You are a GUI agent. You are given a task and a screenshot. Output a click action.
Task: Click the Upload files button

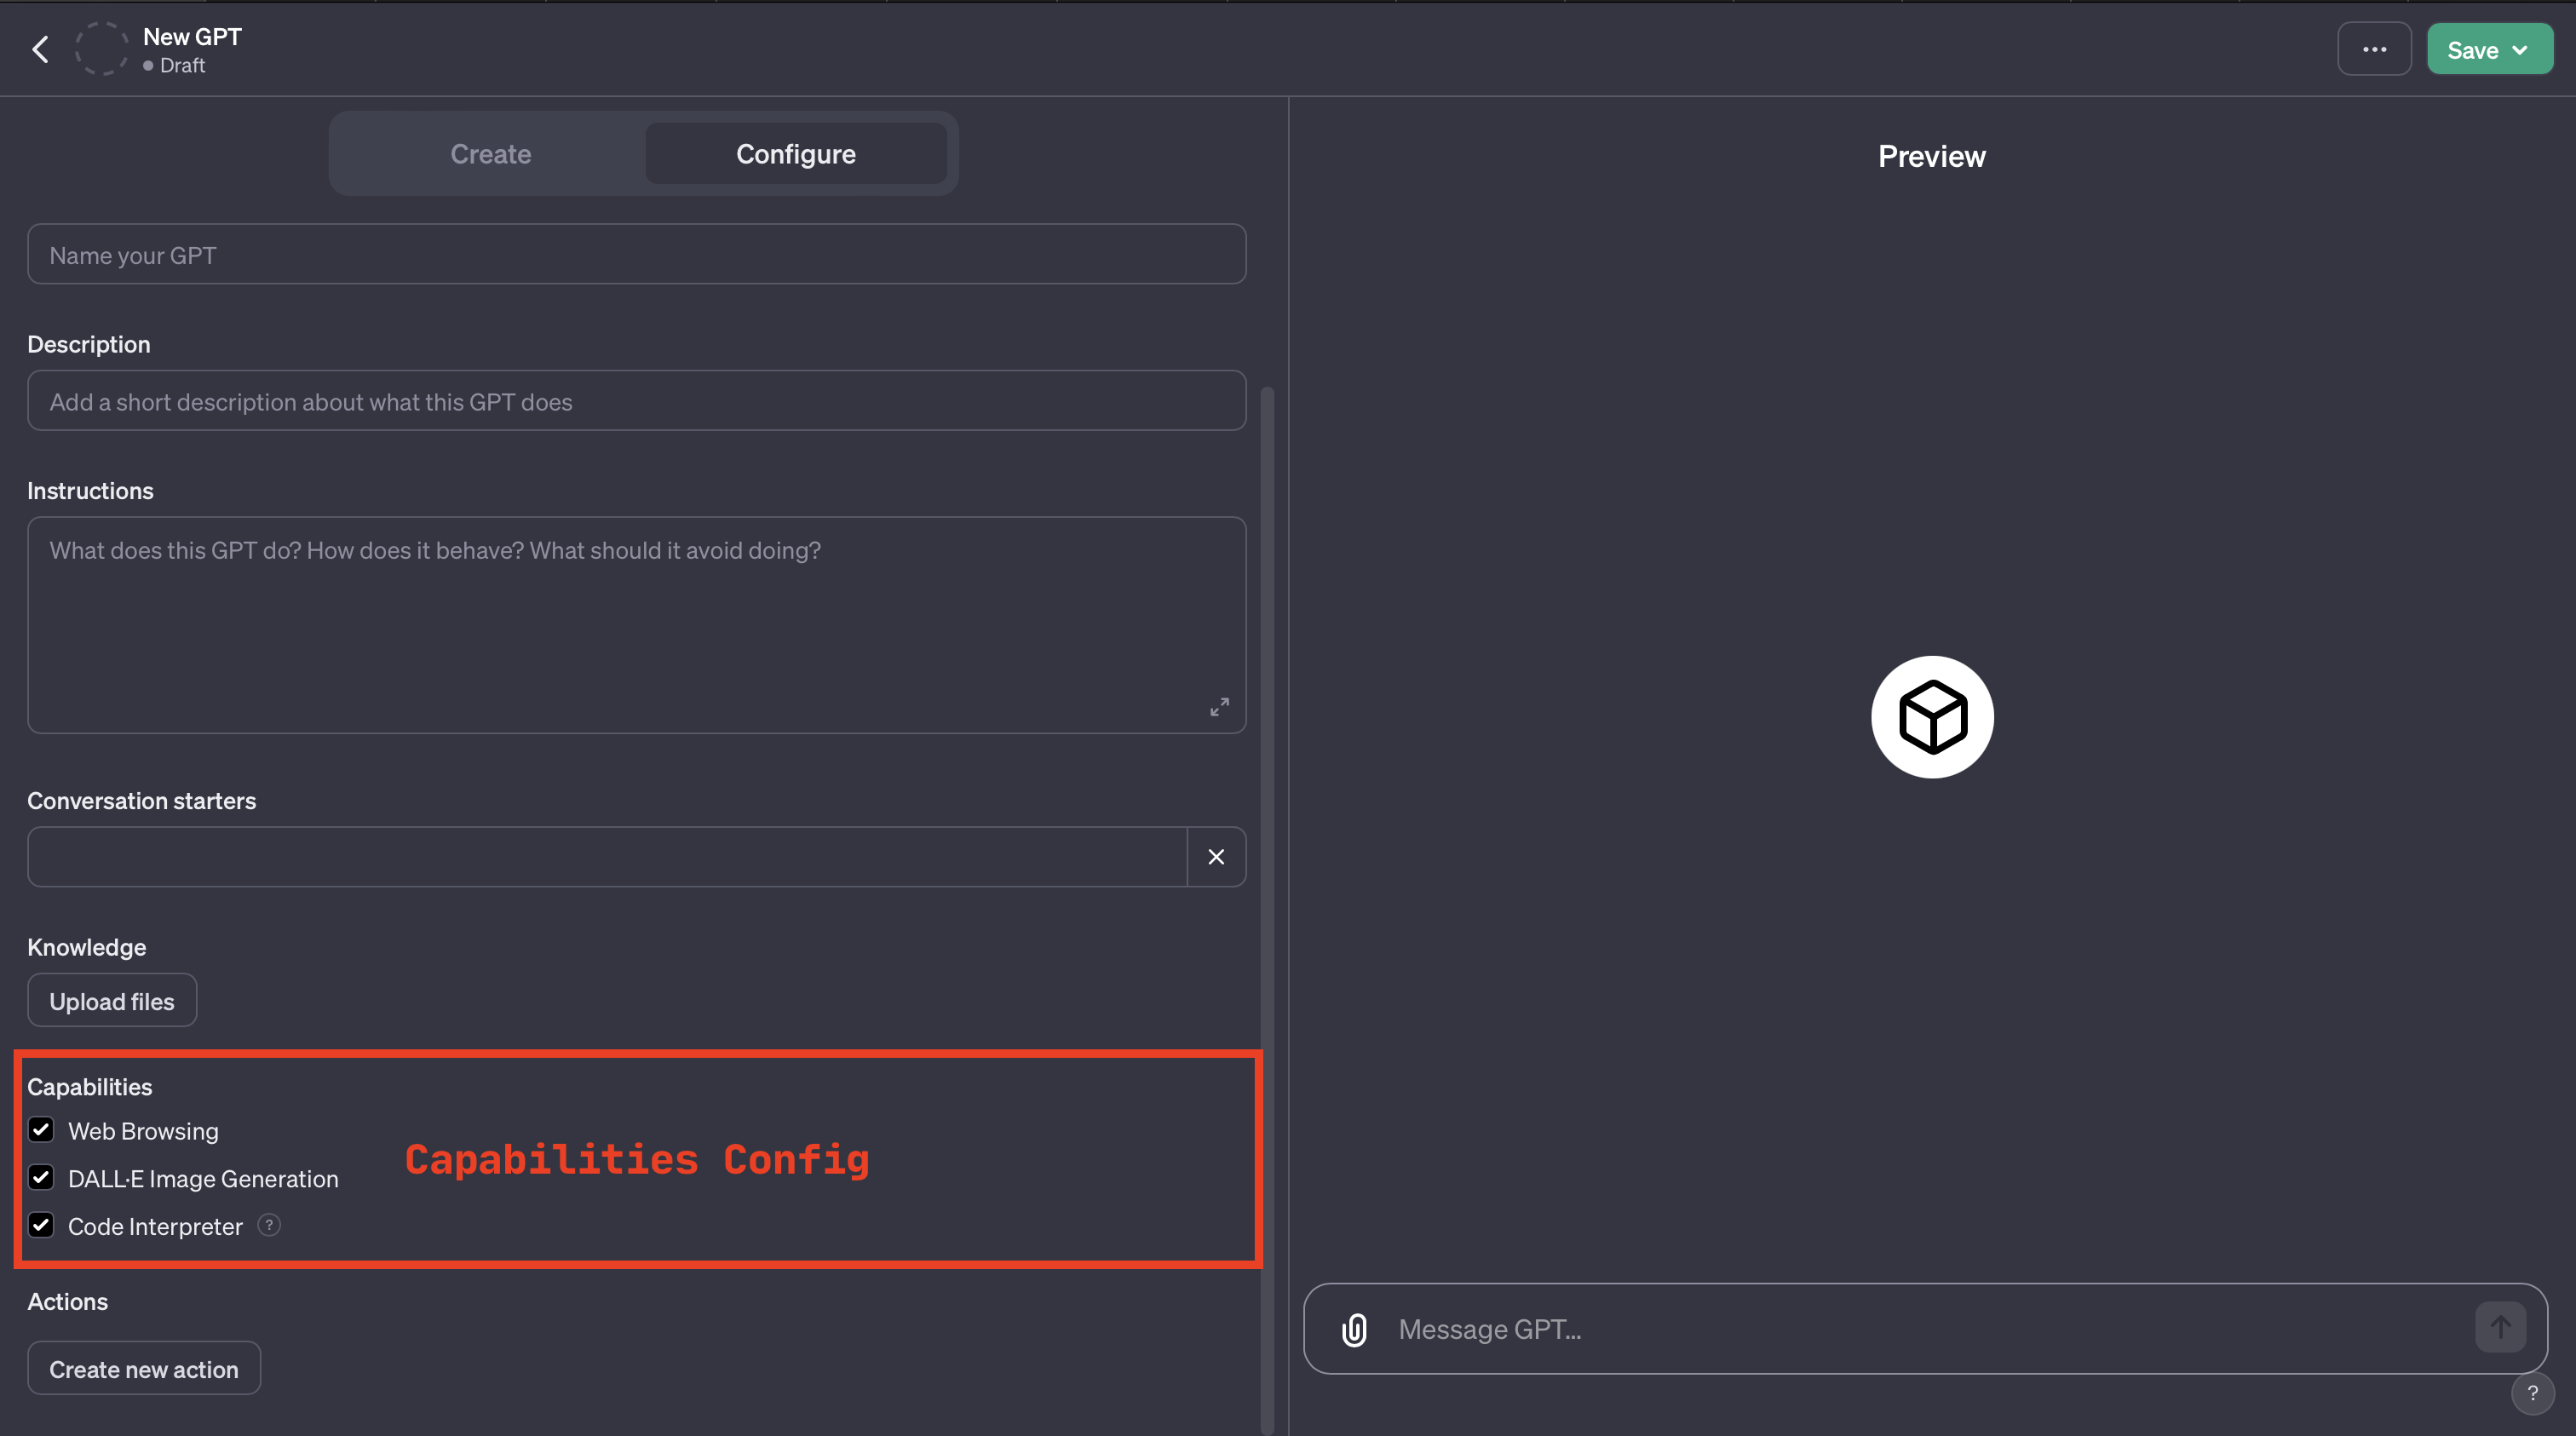112,1001
